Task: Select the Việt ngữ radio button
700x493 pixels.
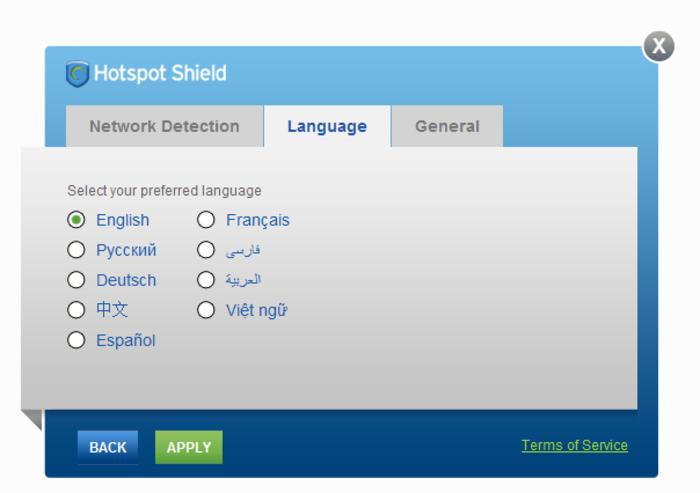Action: 206,310
